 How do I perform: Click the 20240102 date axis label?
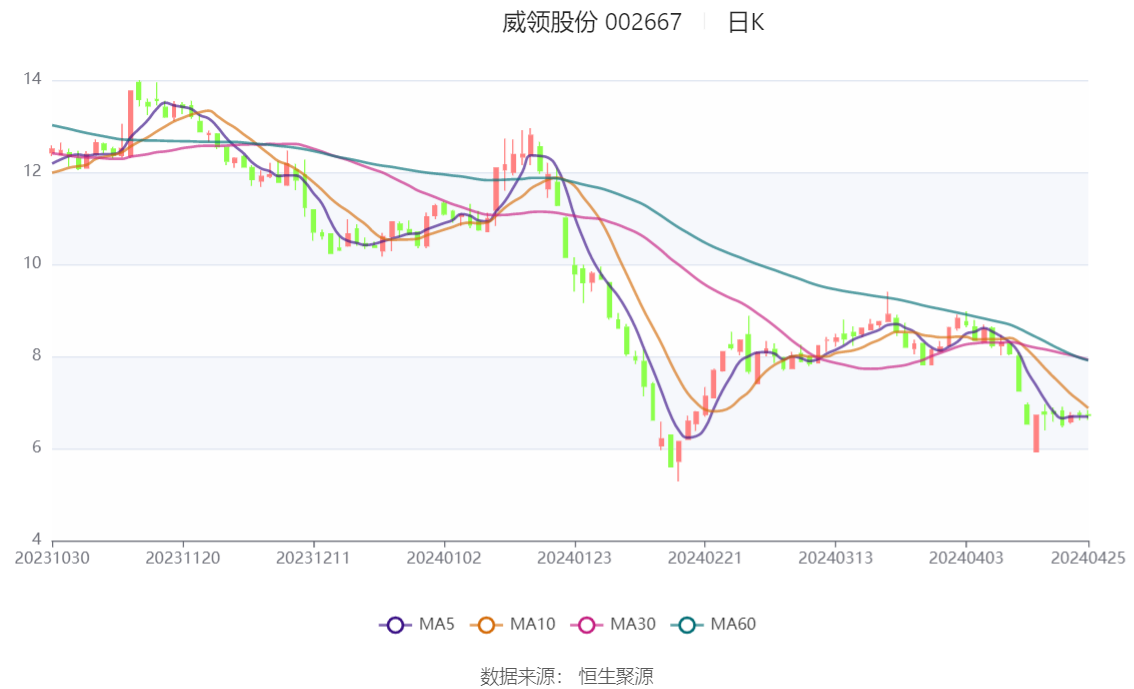tap(444, 558)
